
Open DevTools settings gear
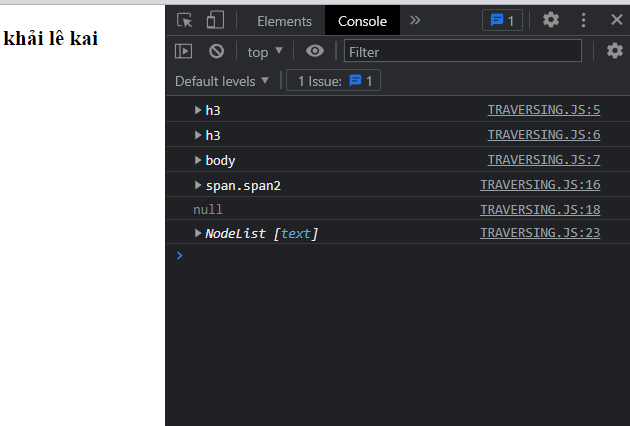point(551,20)
